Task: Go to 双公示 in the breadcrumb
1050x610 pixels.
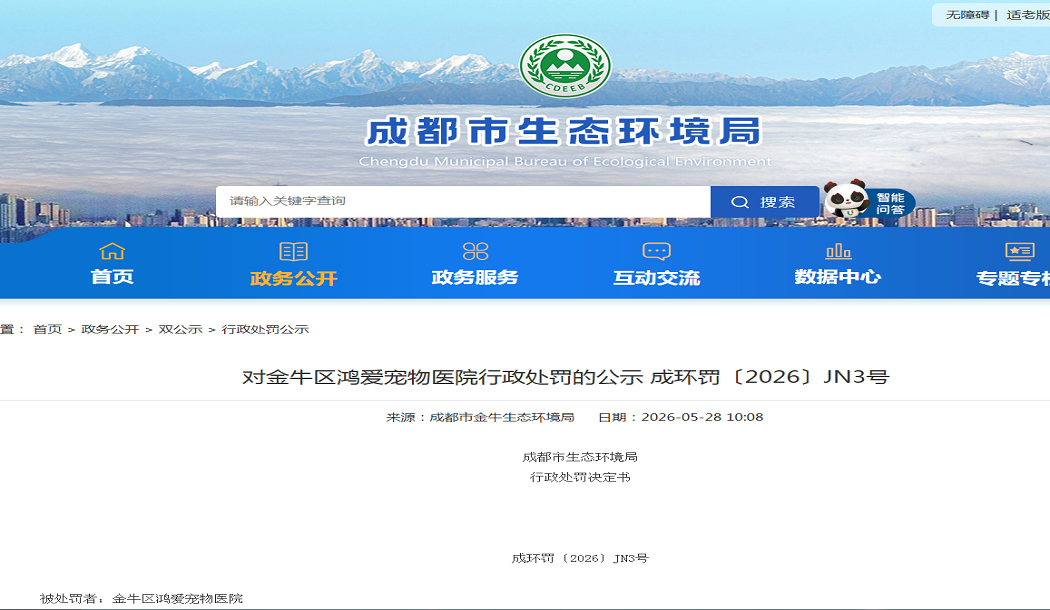Action: pos(180,329)
